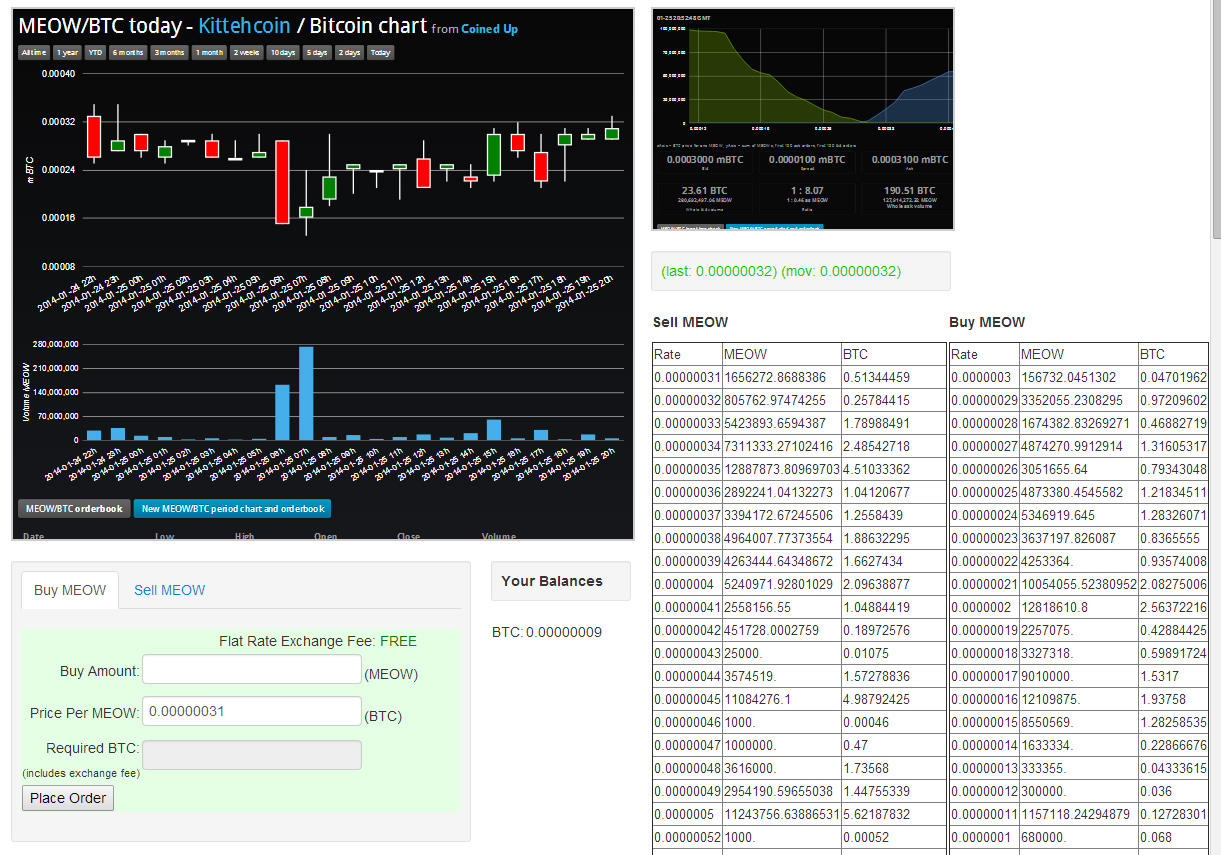Click the tall volume bar at 07h

pyautogui.click(x=306, y=393)
